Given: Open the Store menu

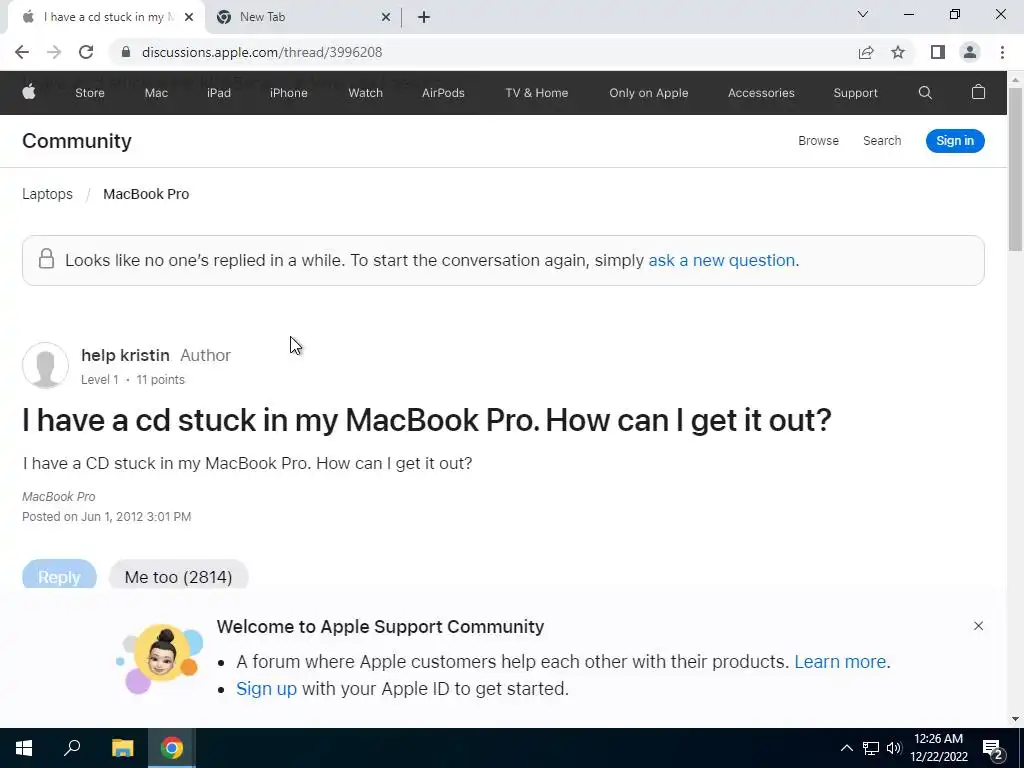Looking at the screenshot, I should point(89,93).
